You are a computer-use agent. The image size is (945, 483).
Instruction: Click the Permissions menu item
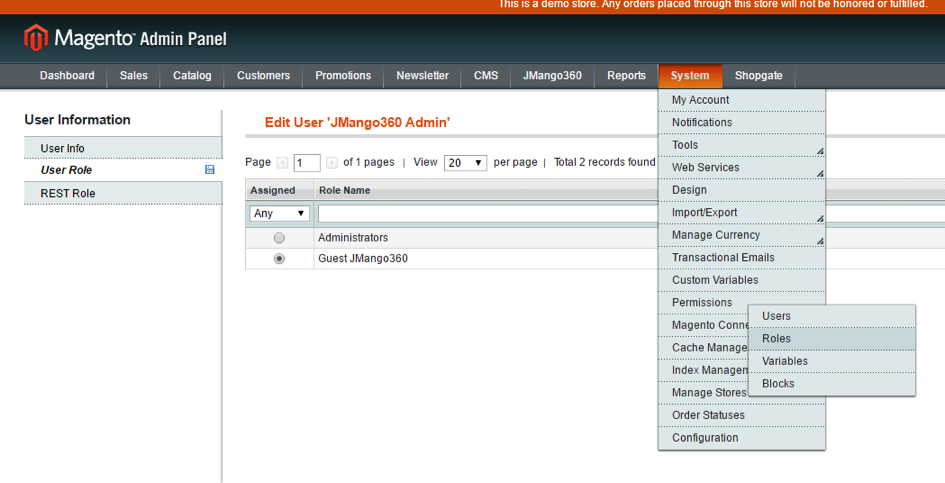point(703,302)
